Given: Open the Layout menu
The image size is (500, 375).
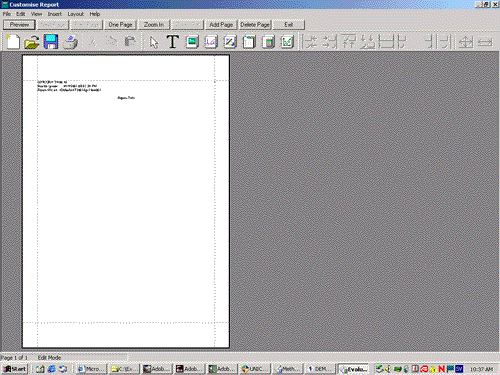Looking at the screenshot, I should tap(76, 14).
